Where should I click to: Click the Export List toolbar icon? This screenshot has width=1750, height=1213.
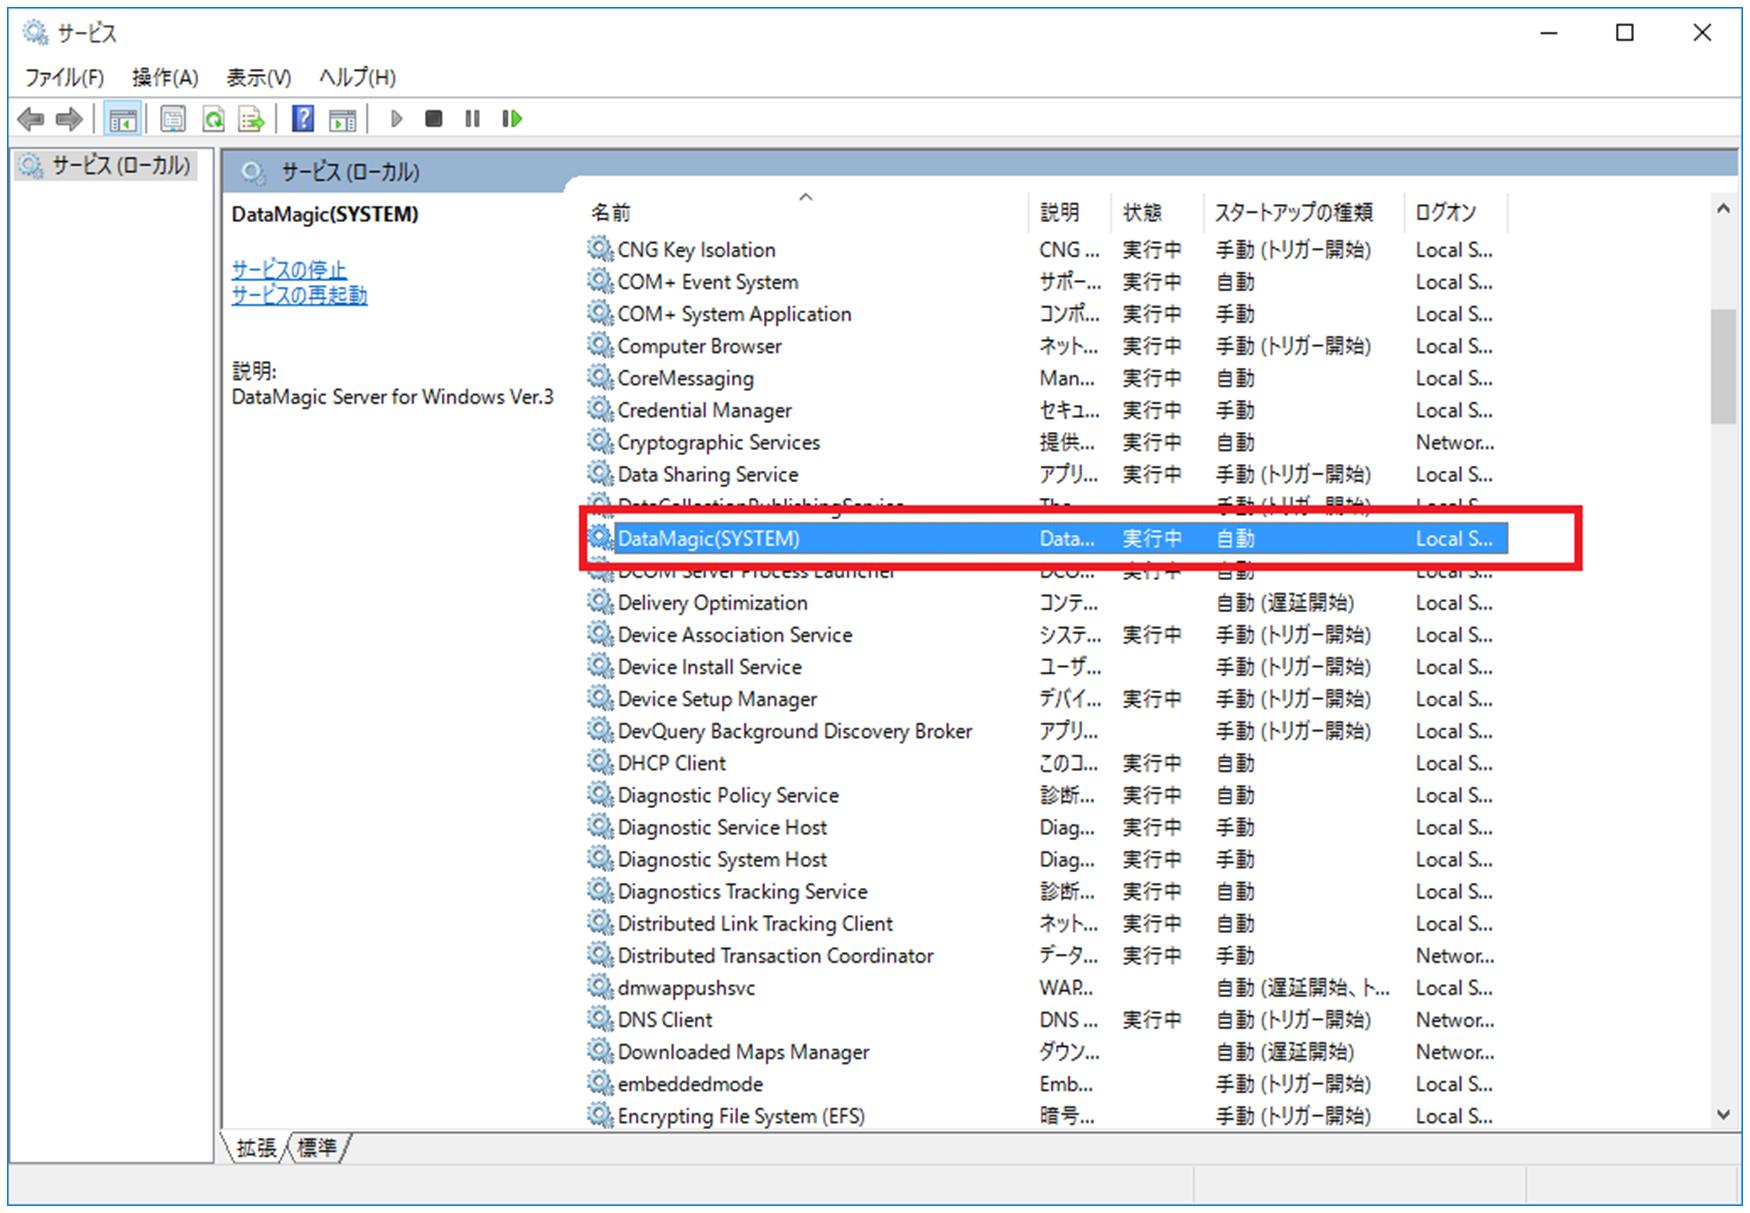(x=251, y=120)
